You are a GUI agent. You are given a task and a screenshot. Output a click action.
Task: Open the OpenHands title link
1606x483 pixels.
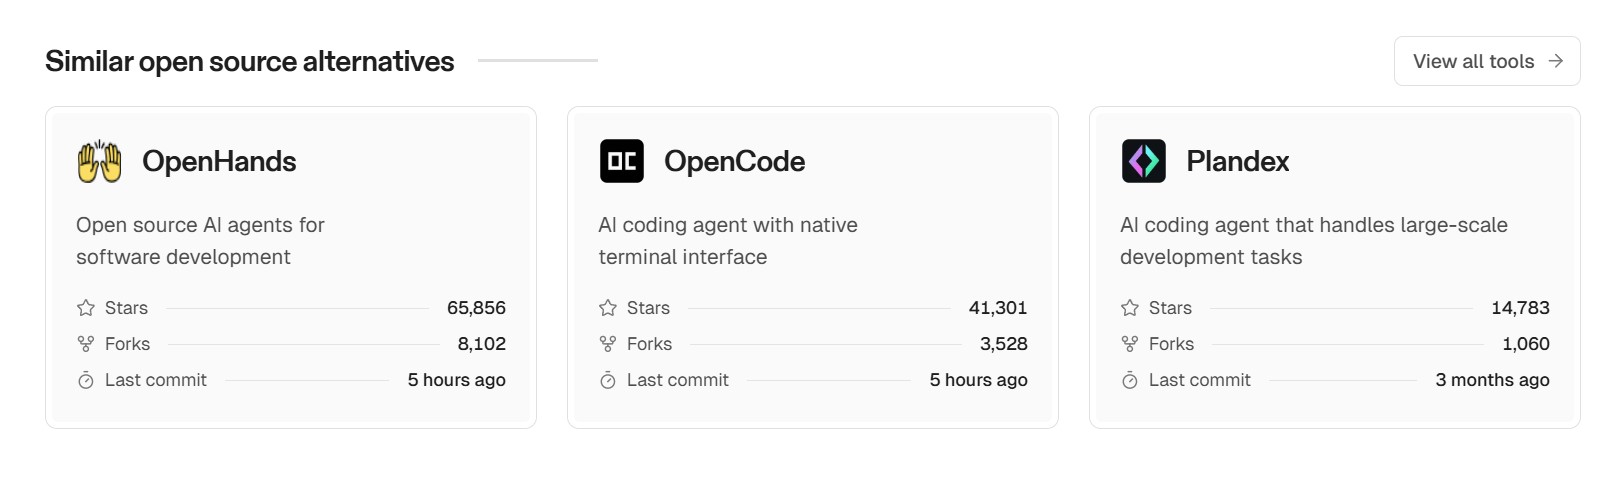pos(219,161)
